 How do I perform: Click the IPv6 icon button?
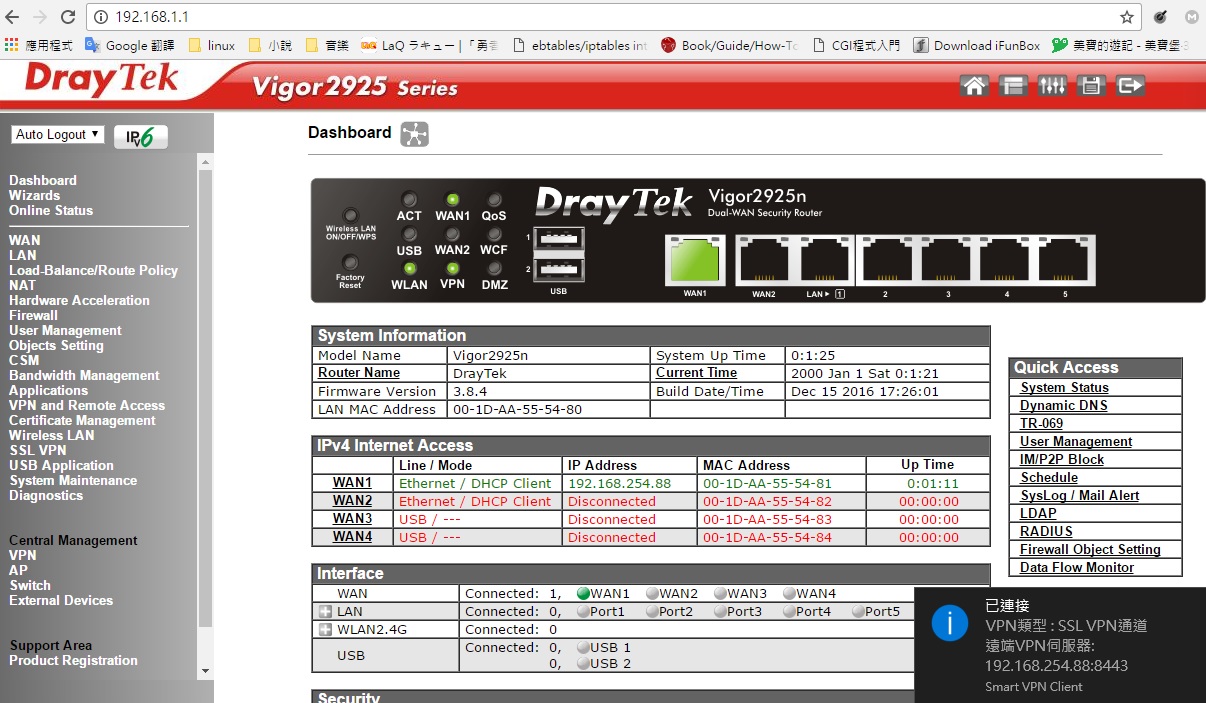click(x=141, y=137)
